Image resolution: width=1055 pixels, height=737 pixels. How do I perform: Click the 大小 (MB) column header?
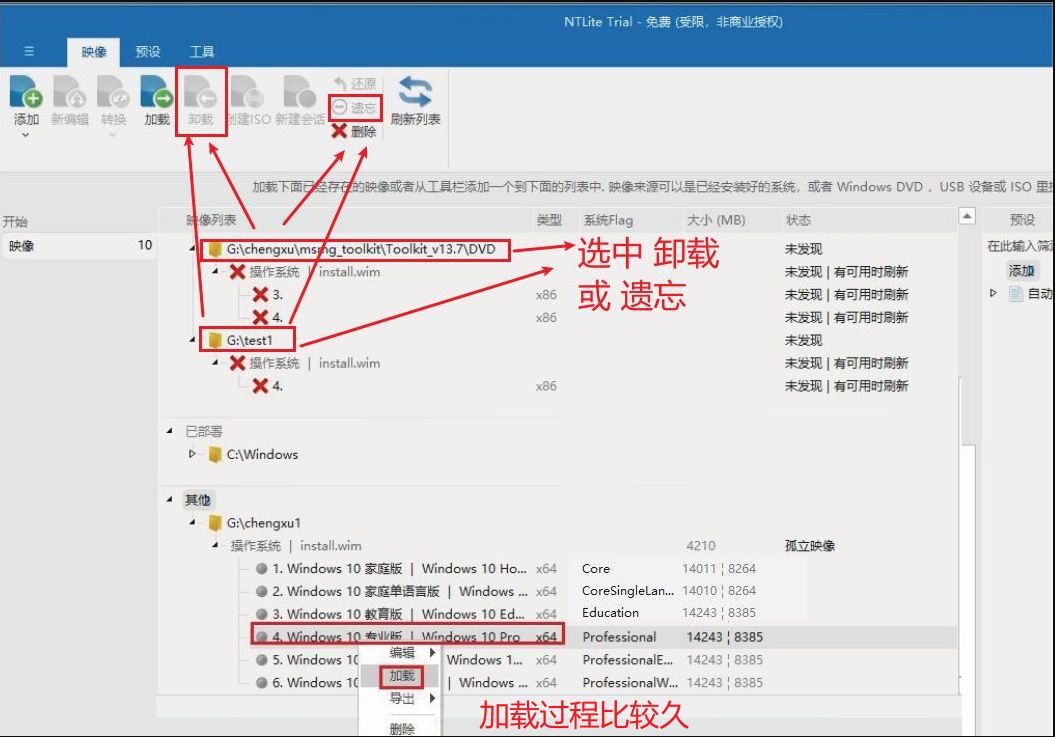point(717,220)
